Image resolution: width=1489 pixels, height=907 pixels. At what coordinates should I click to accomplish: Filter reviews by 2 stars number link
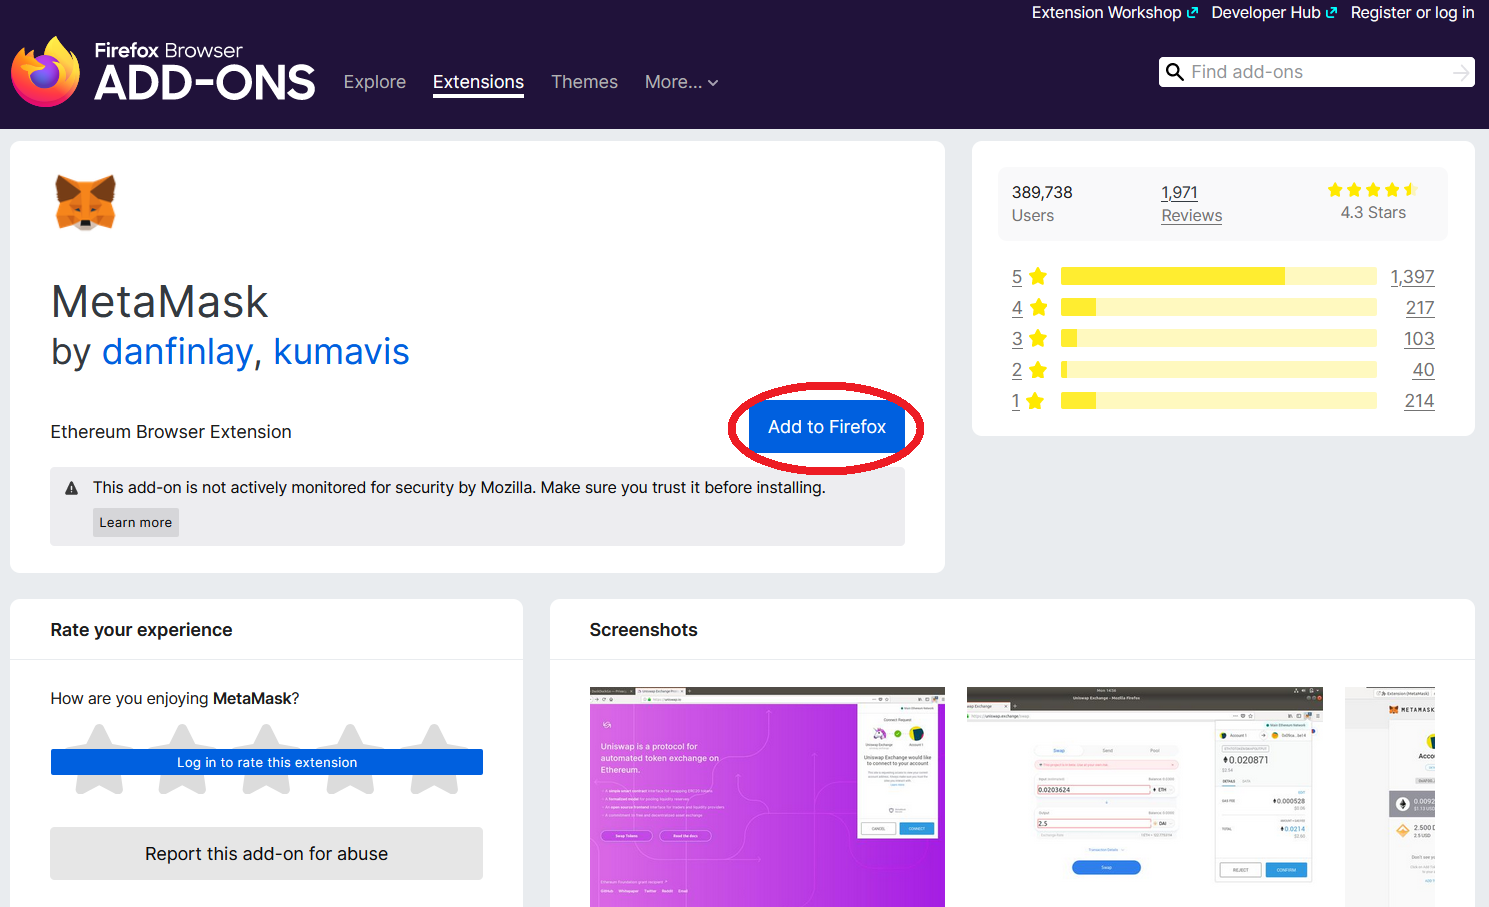click(x=1016, y=370)
